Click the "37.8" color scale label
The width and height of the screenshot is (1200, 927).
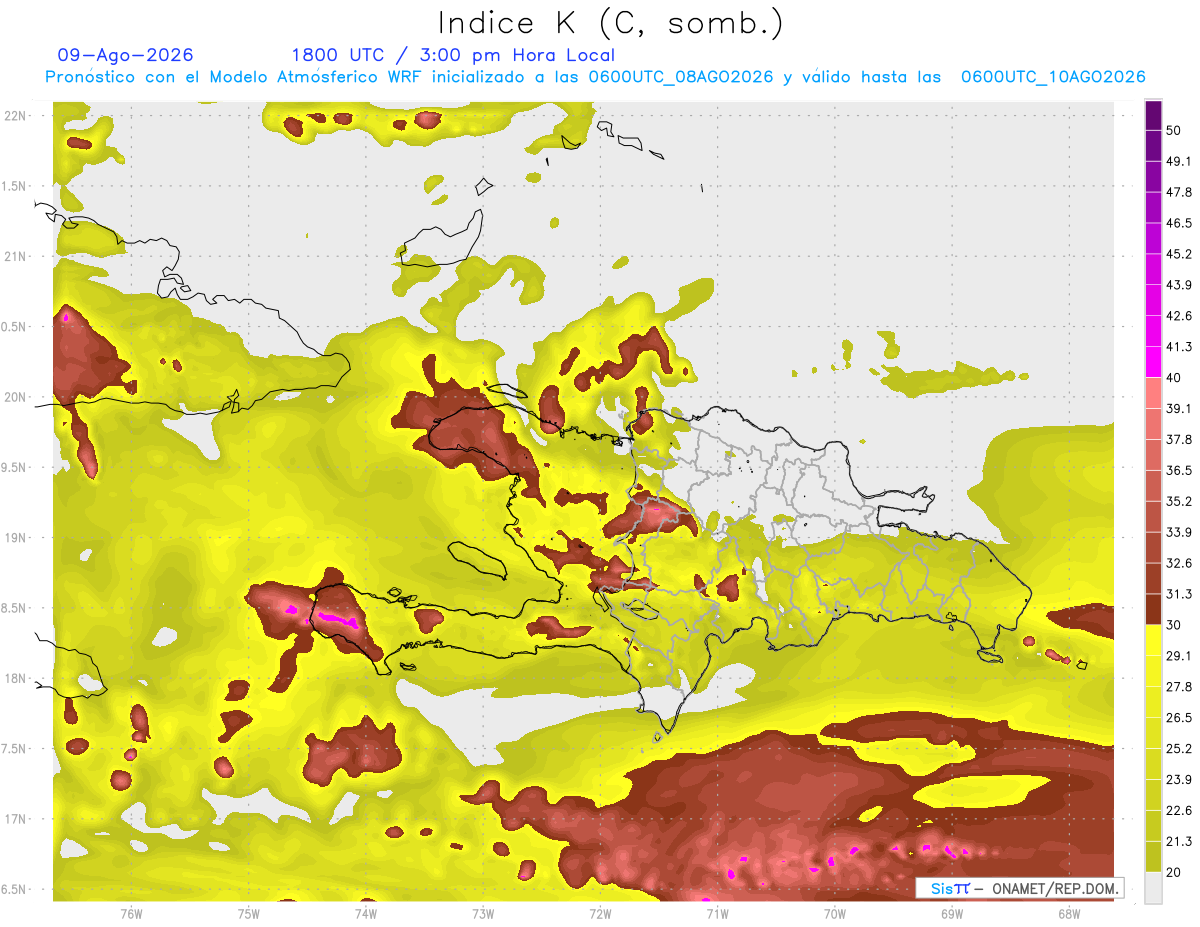click(x=1179, y=440)
